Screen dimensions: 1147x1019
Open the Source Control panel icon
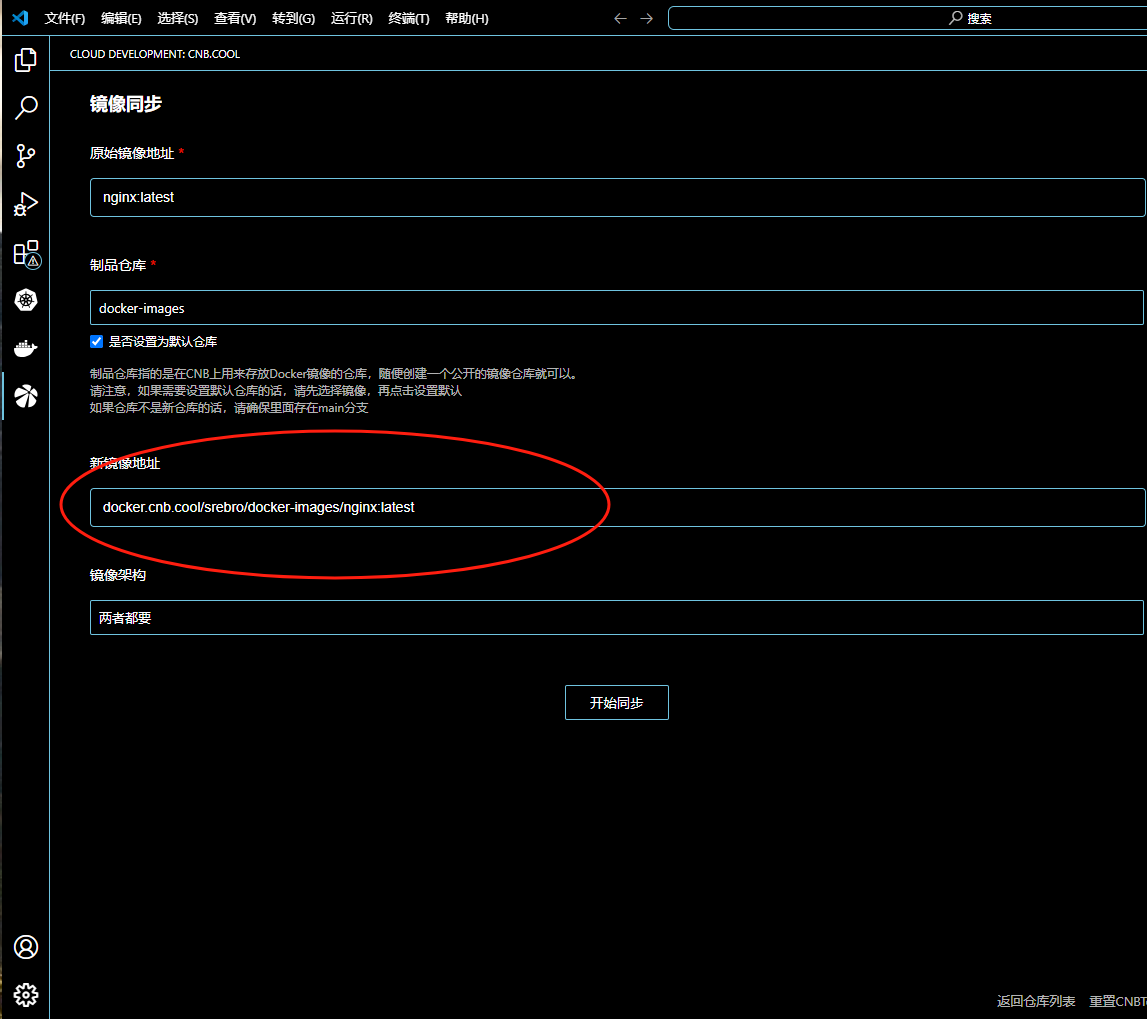[x=25, y=155]
